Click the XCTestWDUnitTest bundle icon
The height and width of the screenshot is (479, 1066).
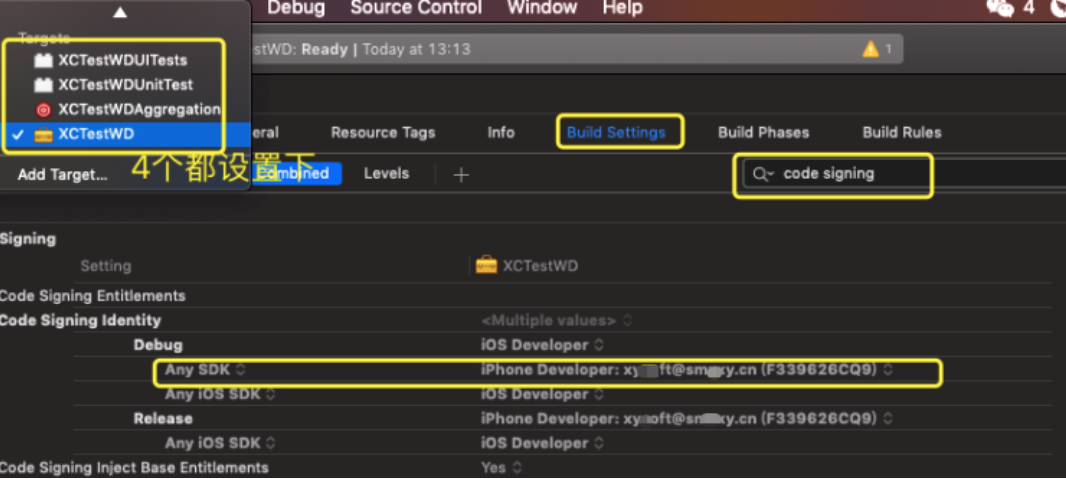pyautogui.click(x=44, y=85)
